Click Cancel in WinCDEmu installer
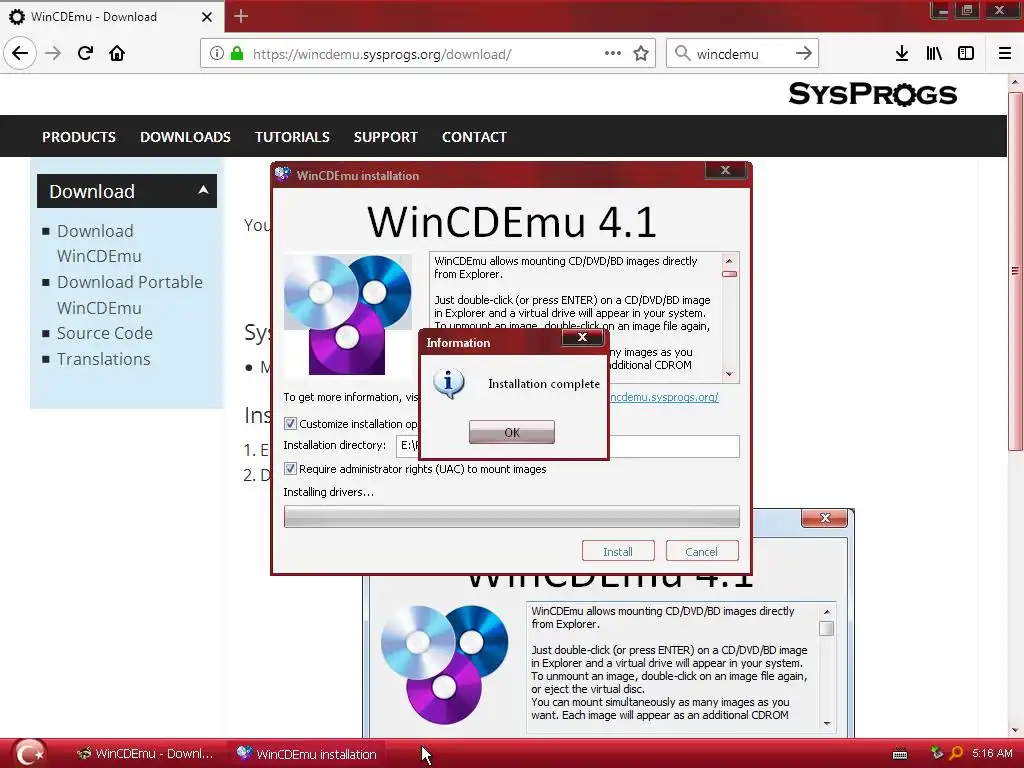 pos(701,551)
